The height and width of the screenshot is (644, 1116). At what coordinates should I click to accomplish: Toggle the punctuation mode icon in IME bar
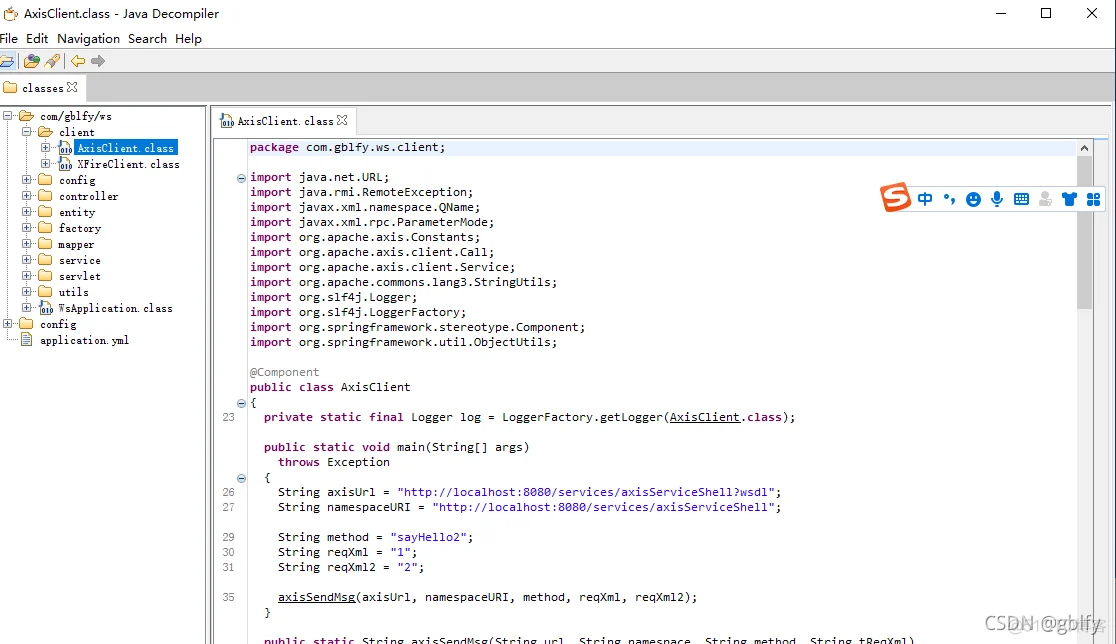point(949,199)
